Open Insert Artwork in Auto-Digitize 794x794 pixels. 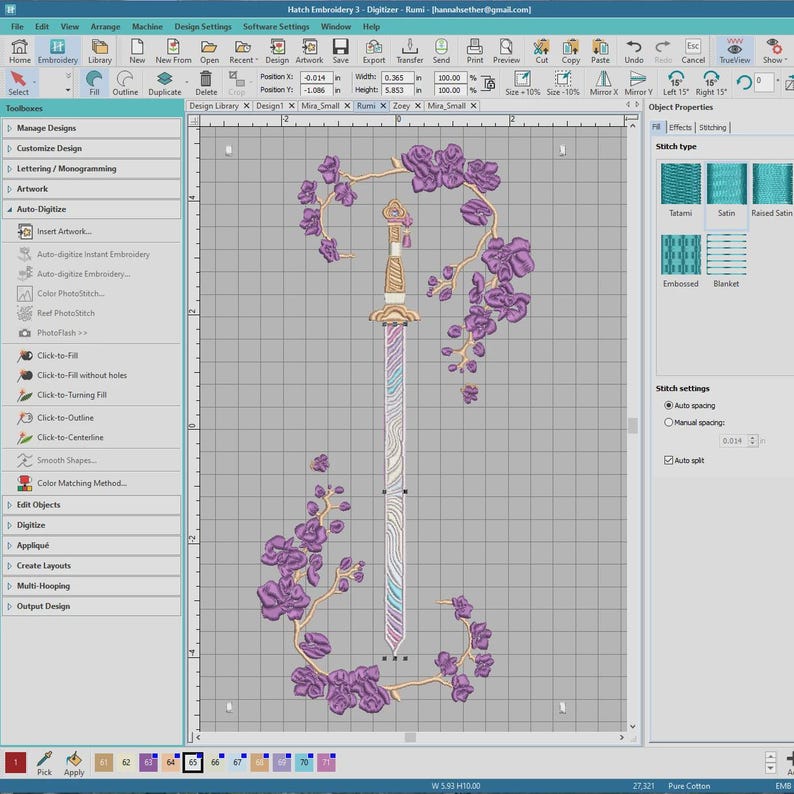pyautogui.click(x=64, y=231)
